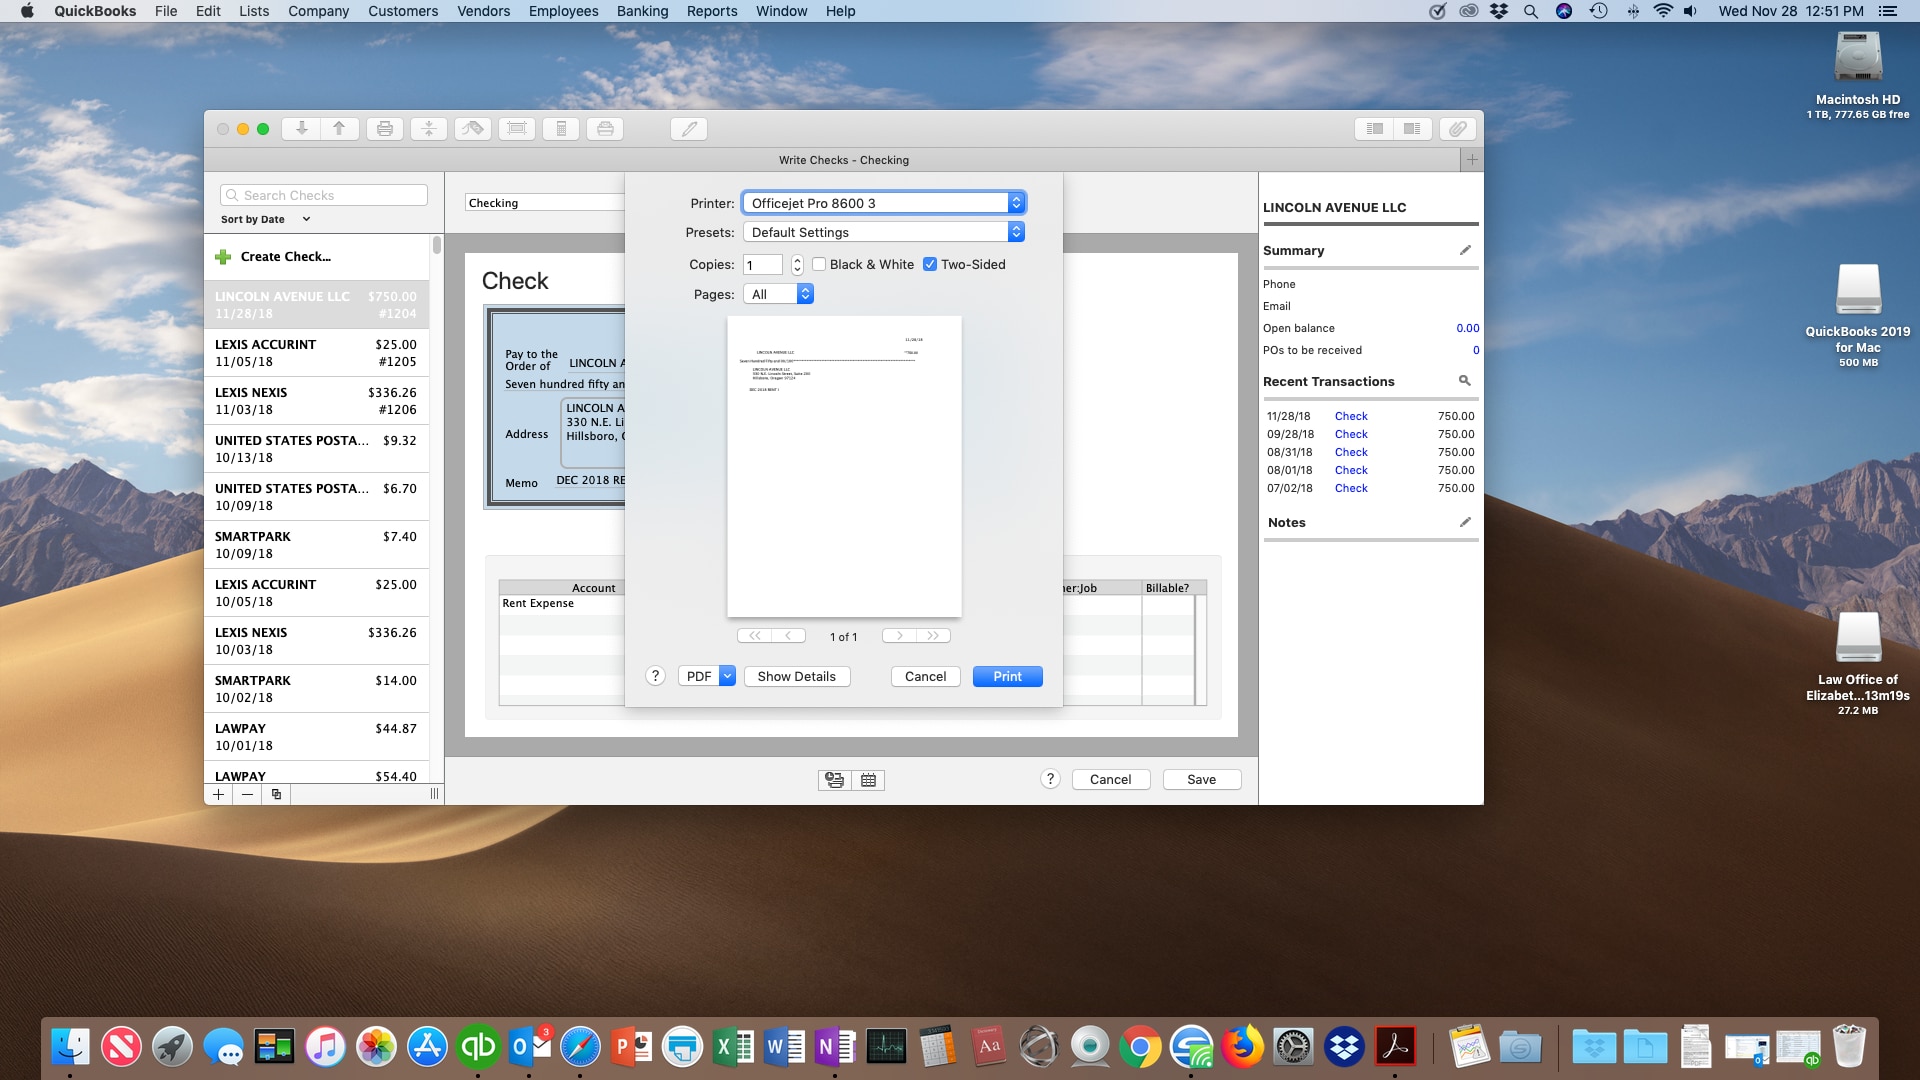
Task: Add a new tab with the plus icon
Action: point(1471,160)
